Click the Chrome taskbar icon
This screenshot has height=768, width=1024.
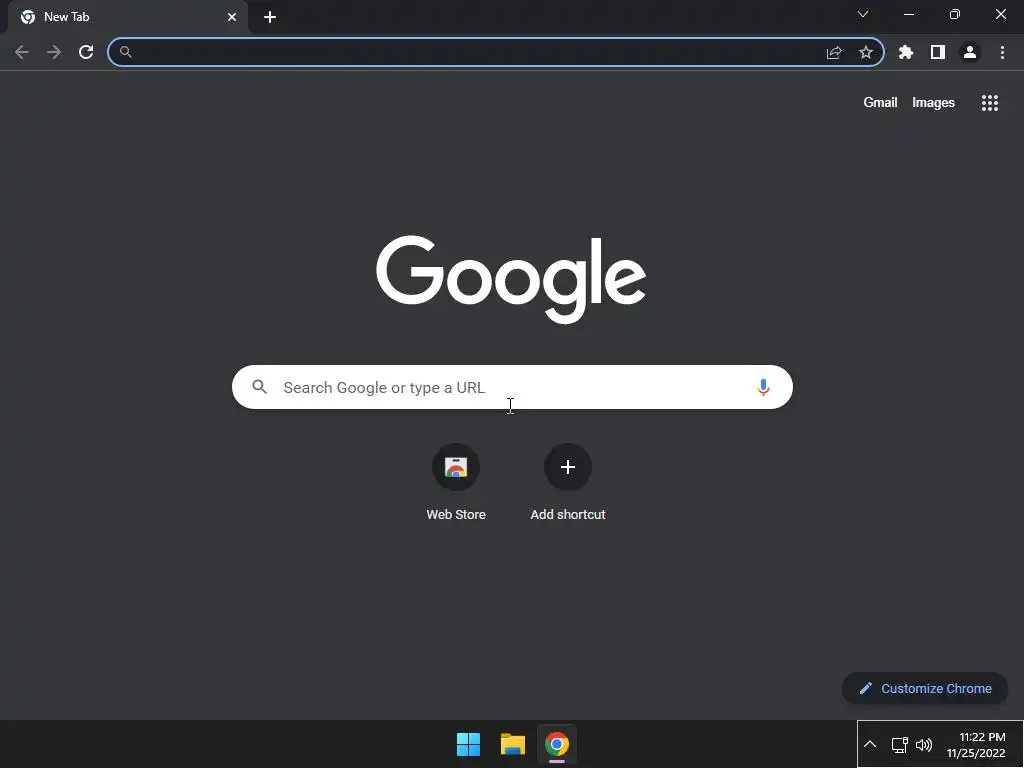[557, 744]
